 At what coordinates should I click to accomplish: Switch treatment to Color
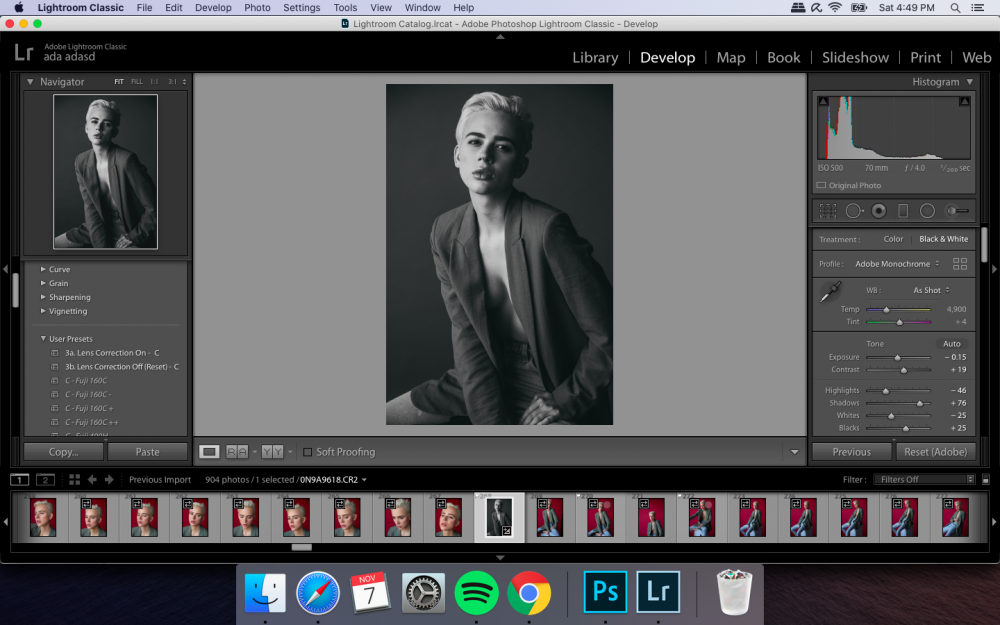coord(893,239)
